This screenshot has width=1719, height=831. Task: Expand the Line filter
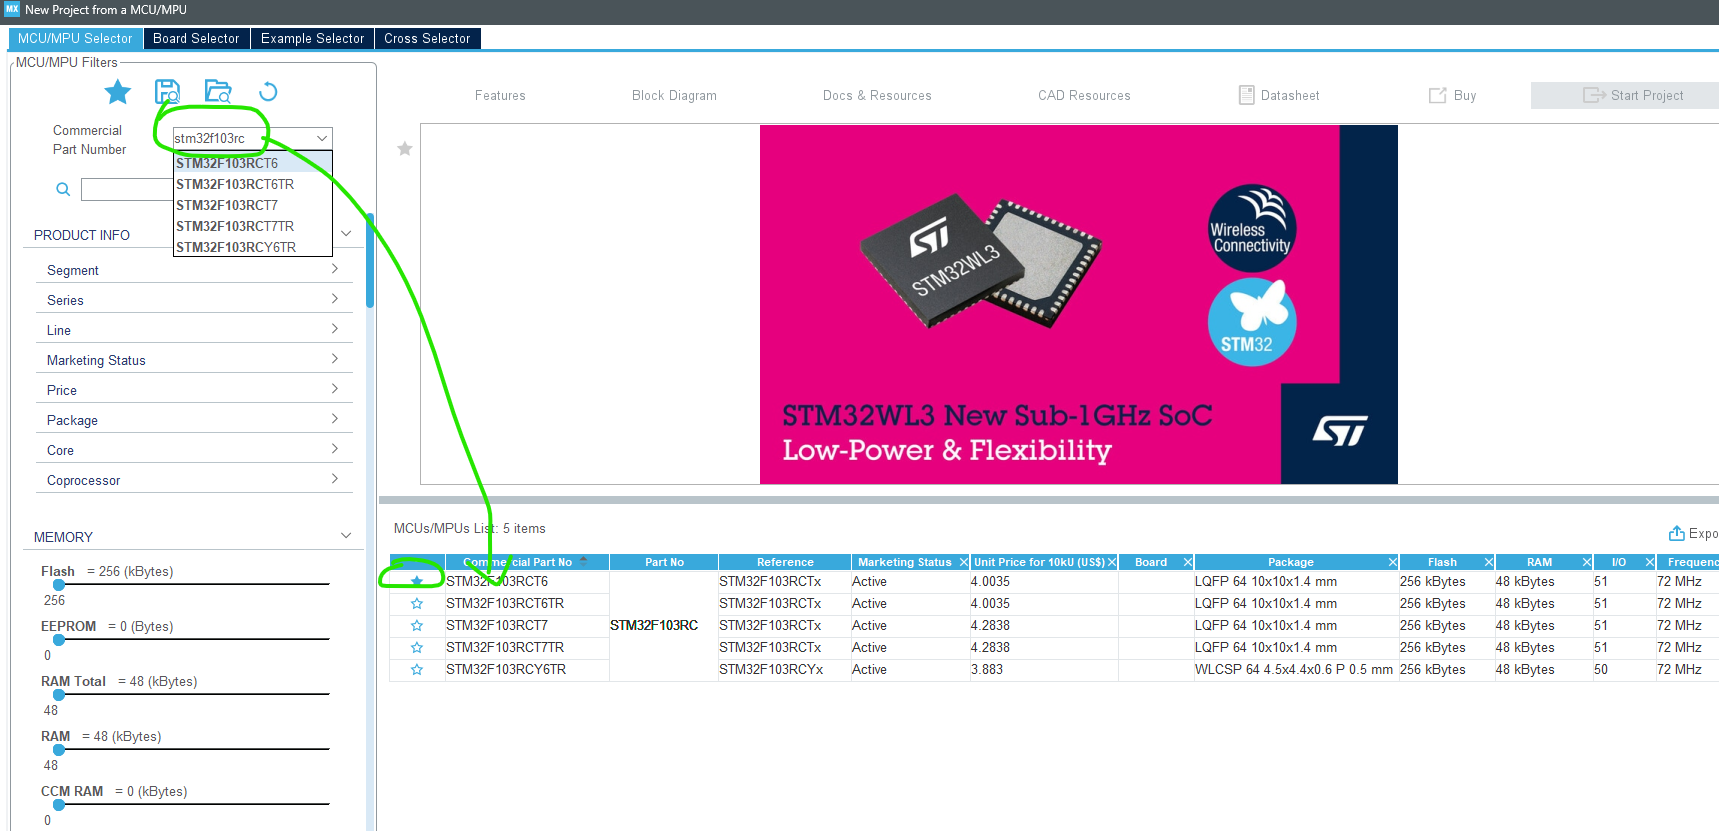click(x=193, y=330)
